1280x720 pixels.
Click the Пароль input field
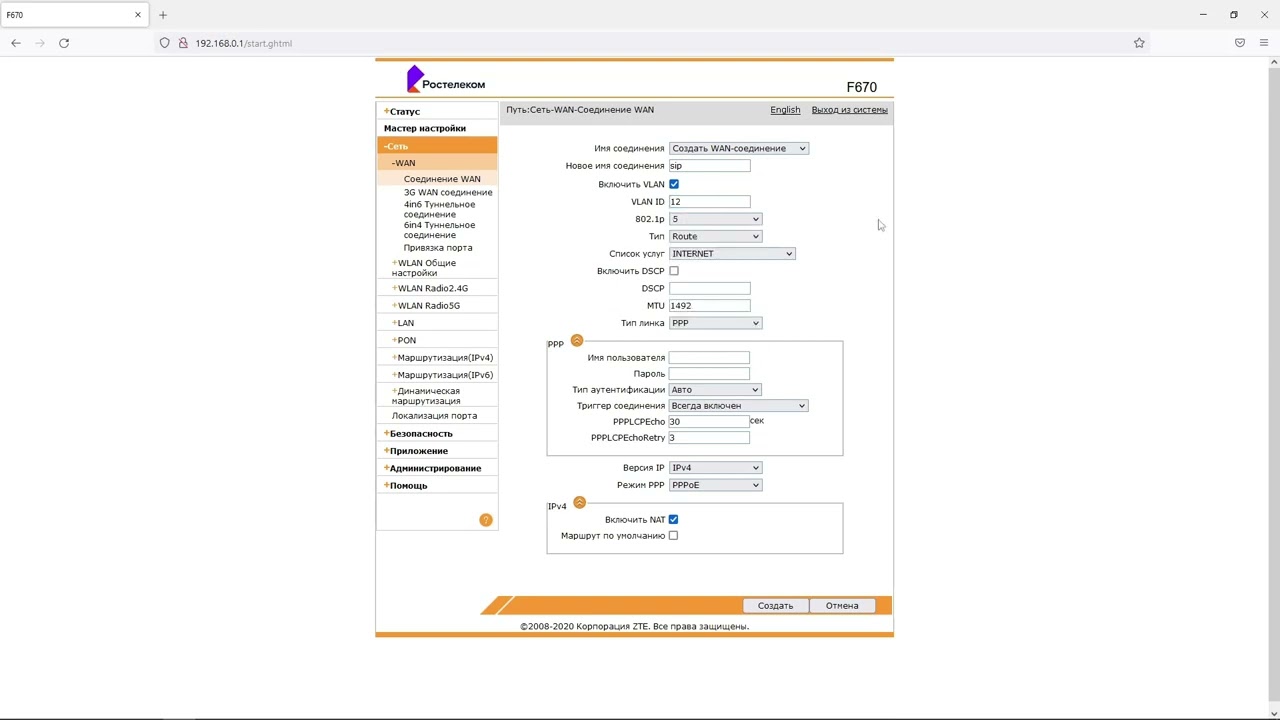tap(709, 374)
